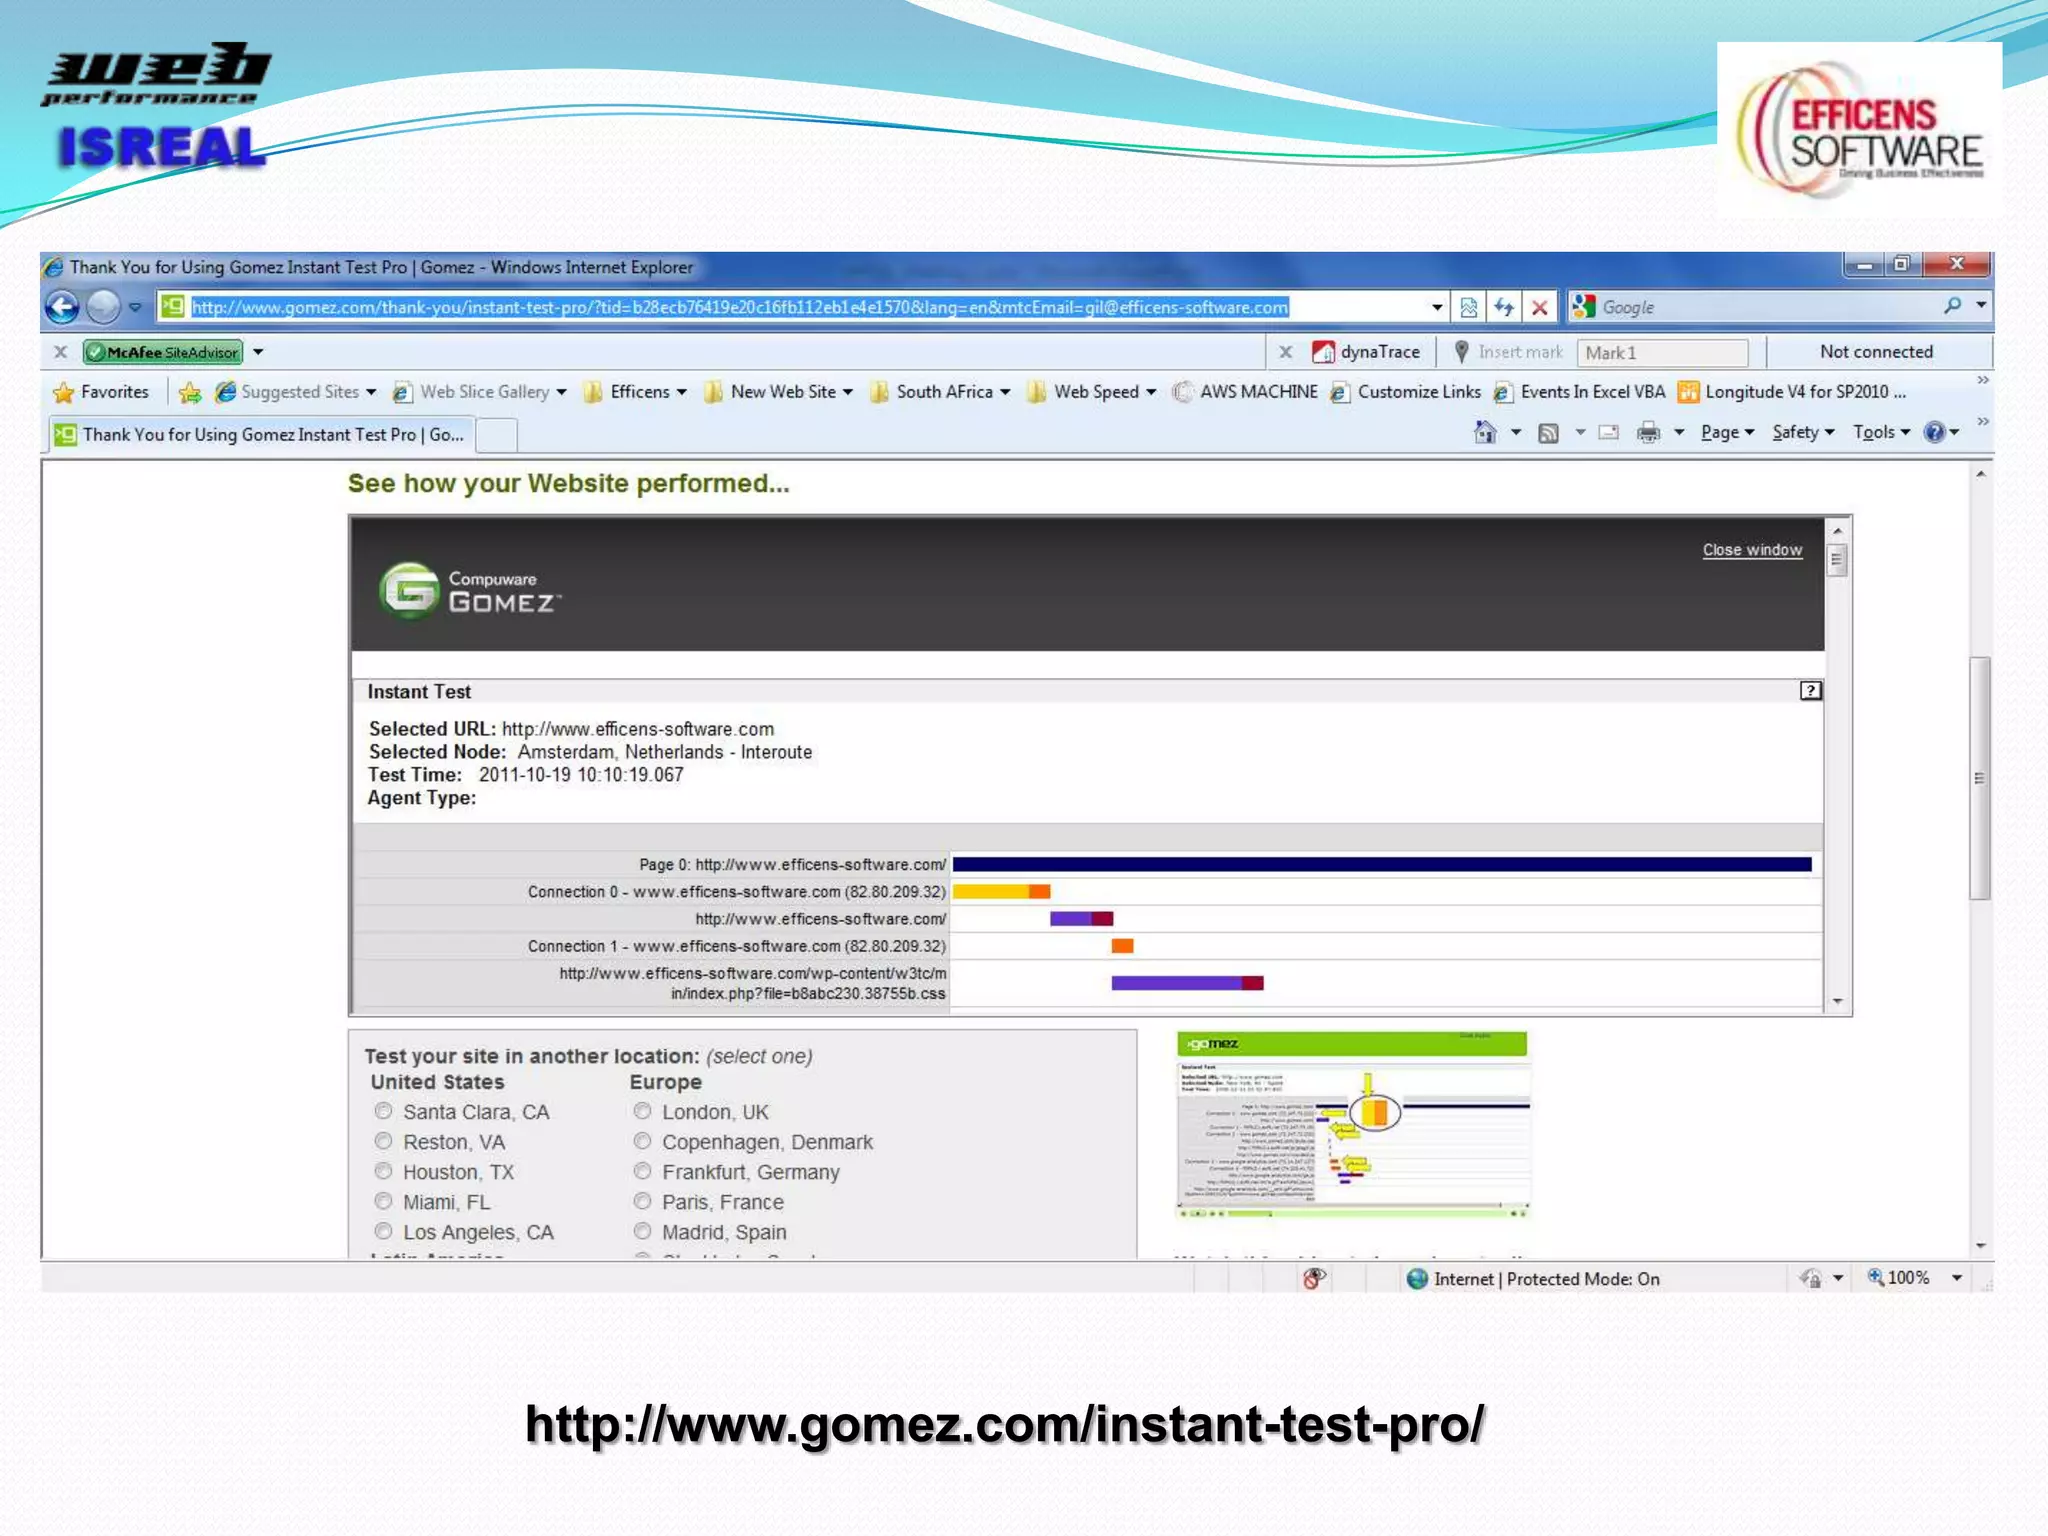
Task: Select the Santa Clara, CA radio button
Action: pos(383,1111)
